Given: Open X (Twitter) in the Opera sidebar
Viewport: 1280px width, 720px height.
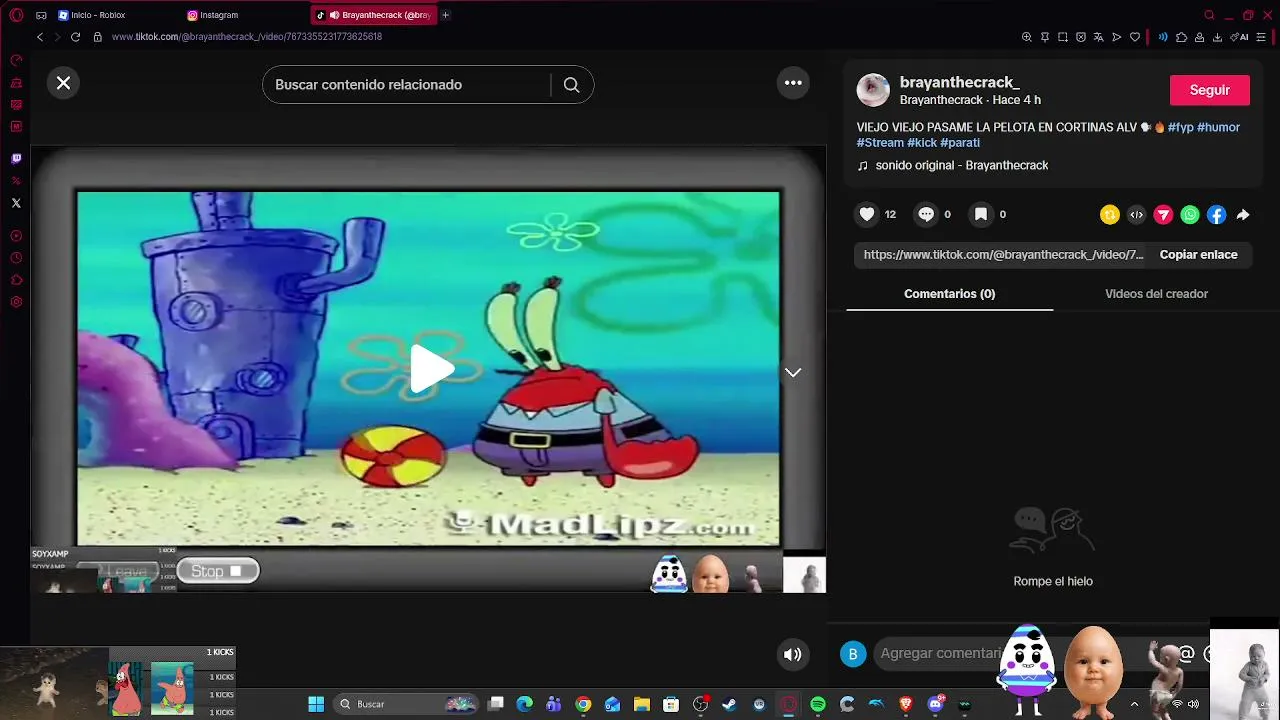Looking at the screenshot, I should pos(16,203).
